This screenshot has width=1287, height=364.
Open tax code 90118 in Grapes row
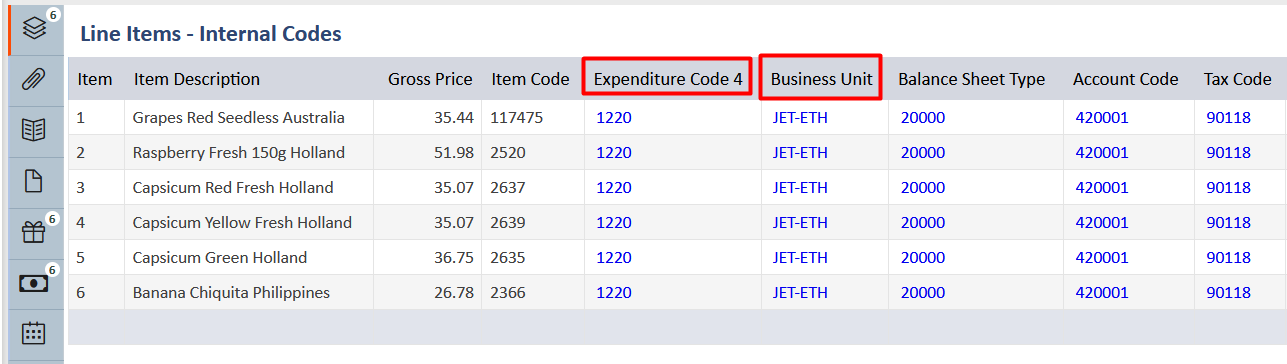pyautogui.click(x=1228, y=118)
